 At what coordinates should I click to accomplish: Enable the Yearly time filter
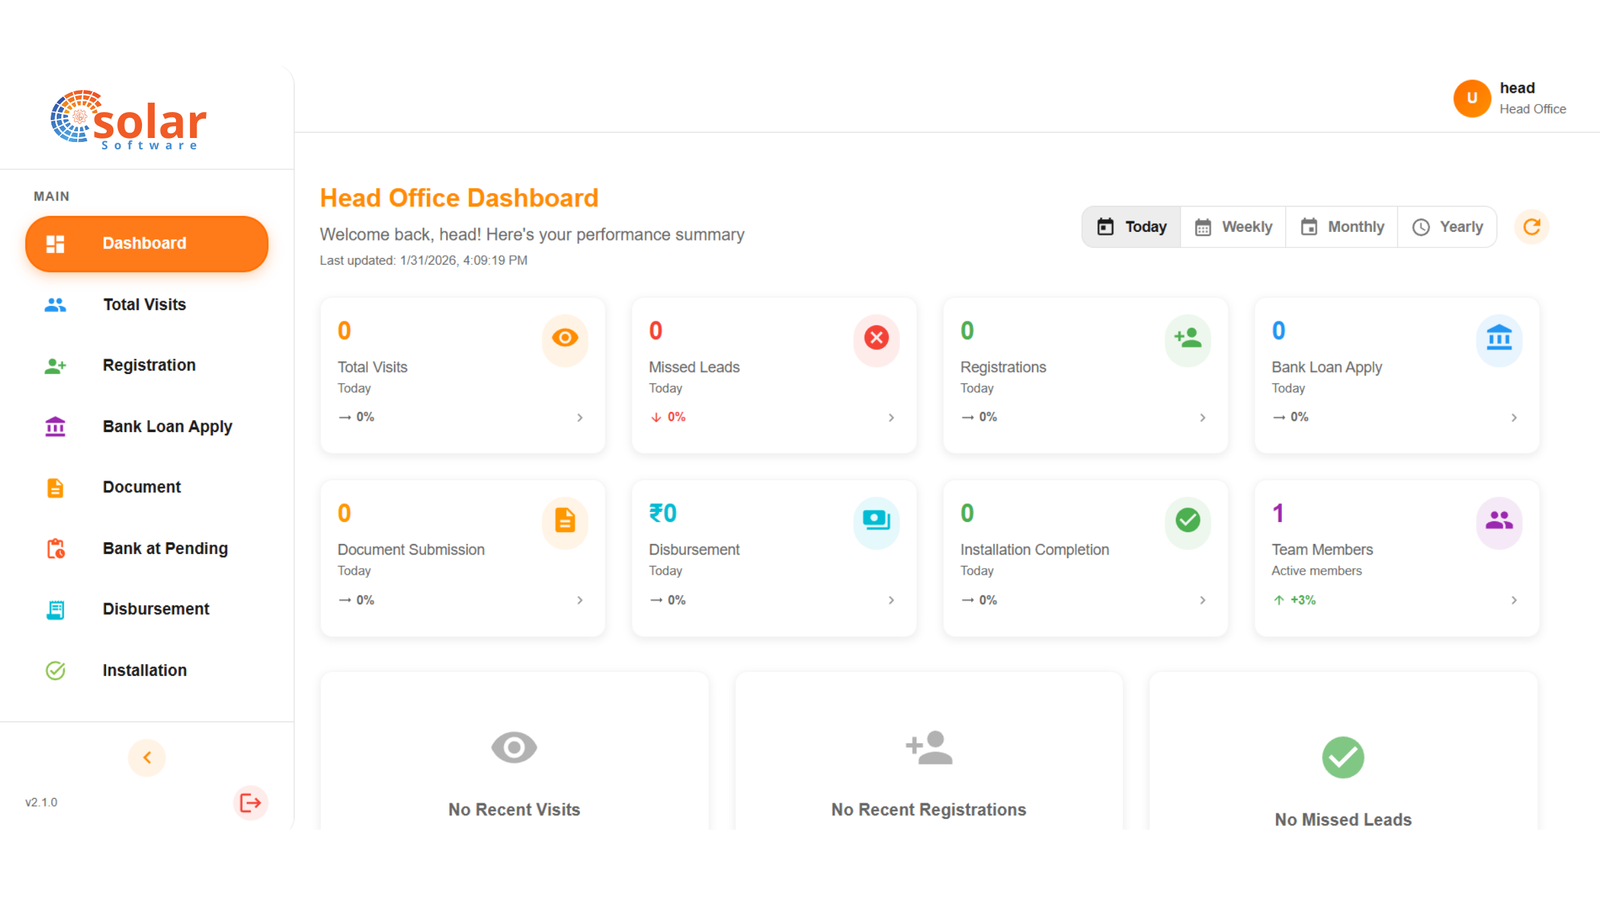coord(1447,226)
